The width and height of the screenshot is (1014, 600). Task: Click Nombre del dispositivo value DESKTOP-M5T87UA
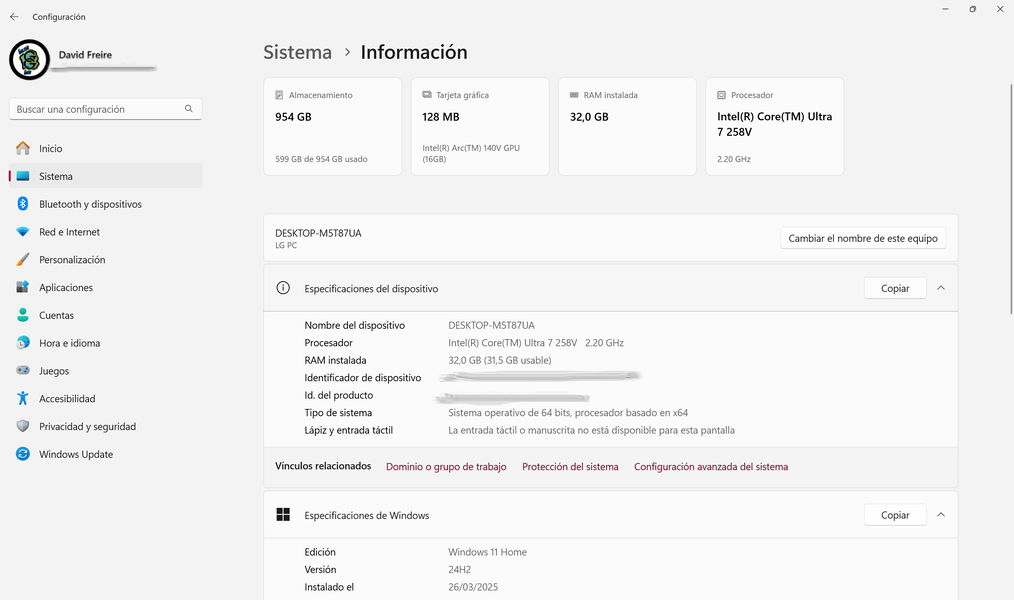pos(491,325)
